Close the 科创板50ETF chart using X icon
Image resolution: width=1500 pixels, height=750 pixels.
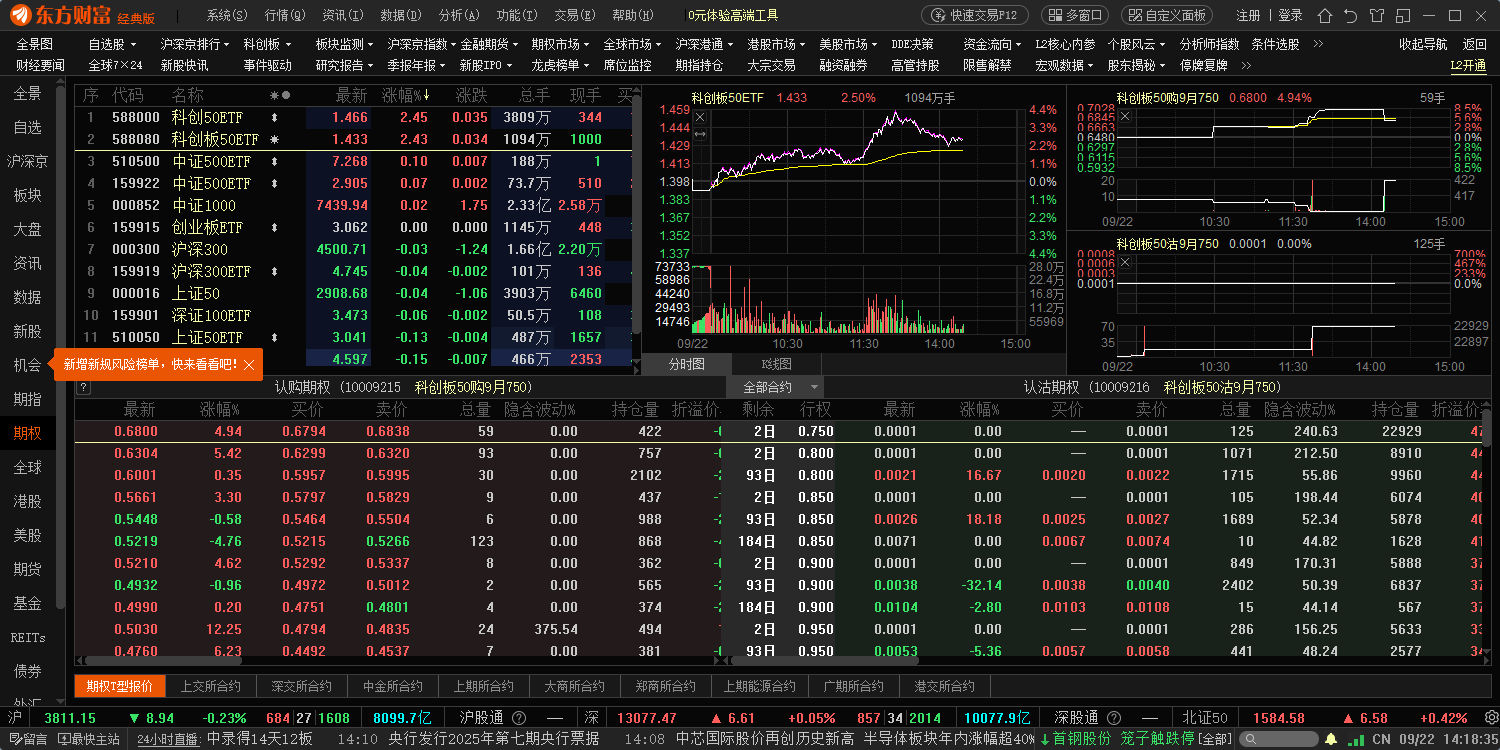click(x=700, y=117)
